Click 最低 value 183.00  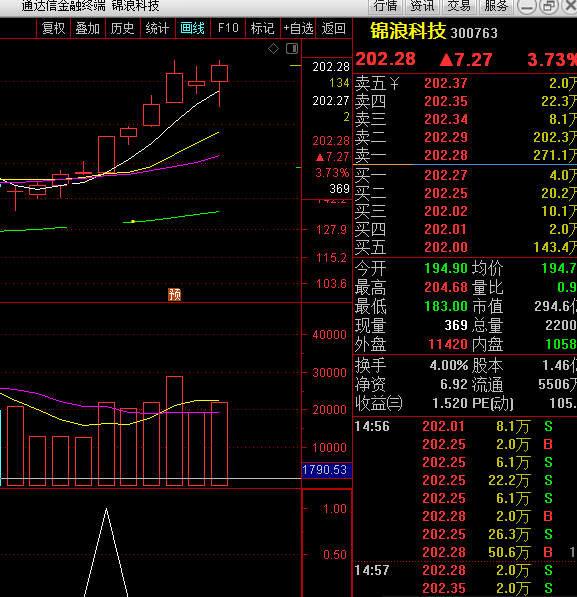pos(446,306)
